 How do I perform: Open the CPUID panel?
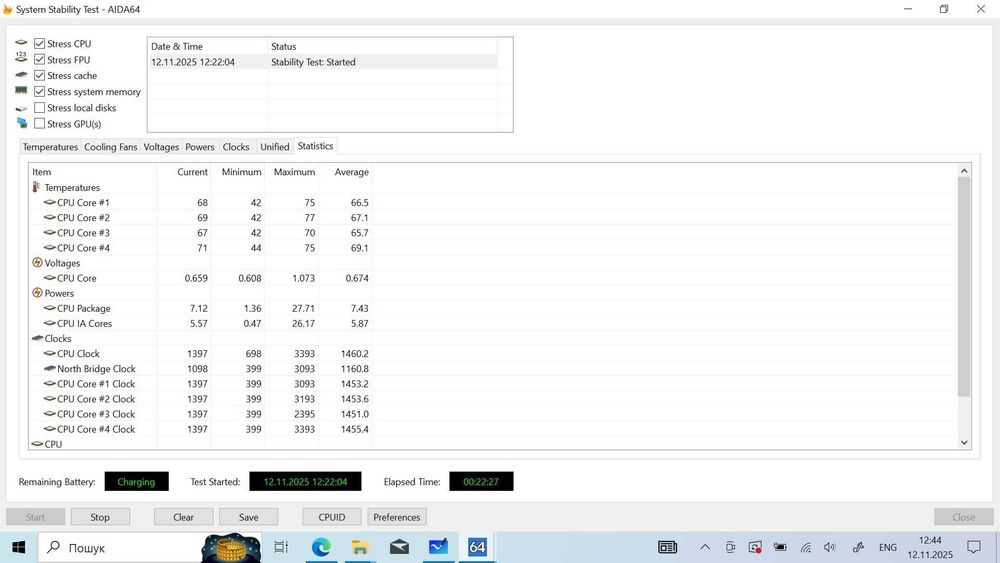(332, 517)
